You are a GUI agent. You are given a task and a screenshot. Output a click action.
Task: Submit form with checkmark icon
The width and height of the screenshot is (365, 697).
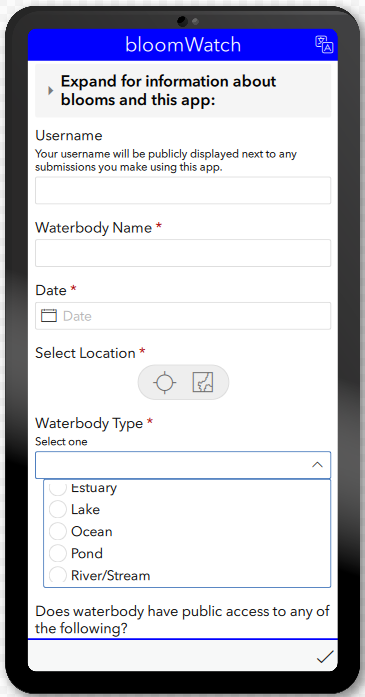click(325, 657)
